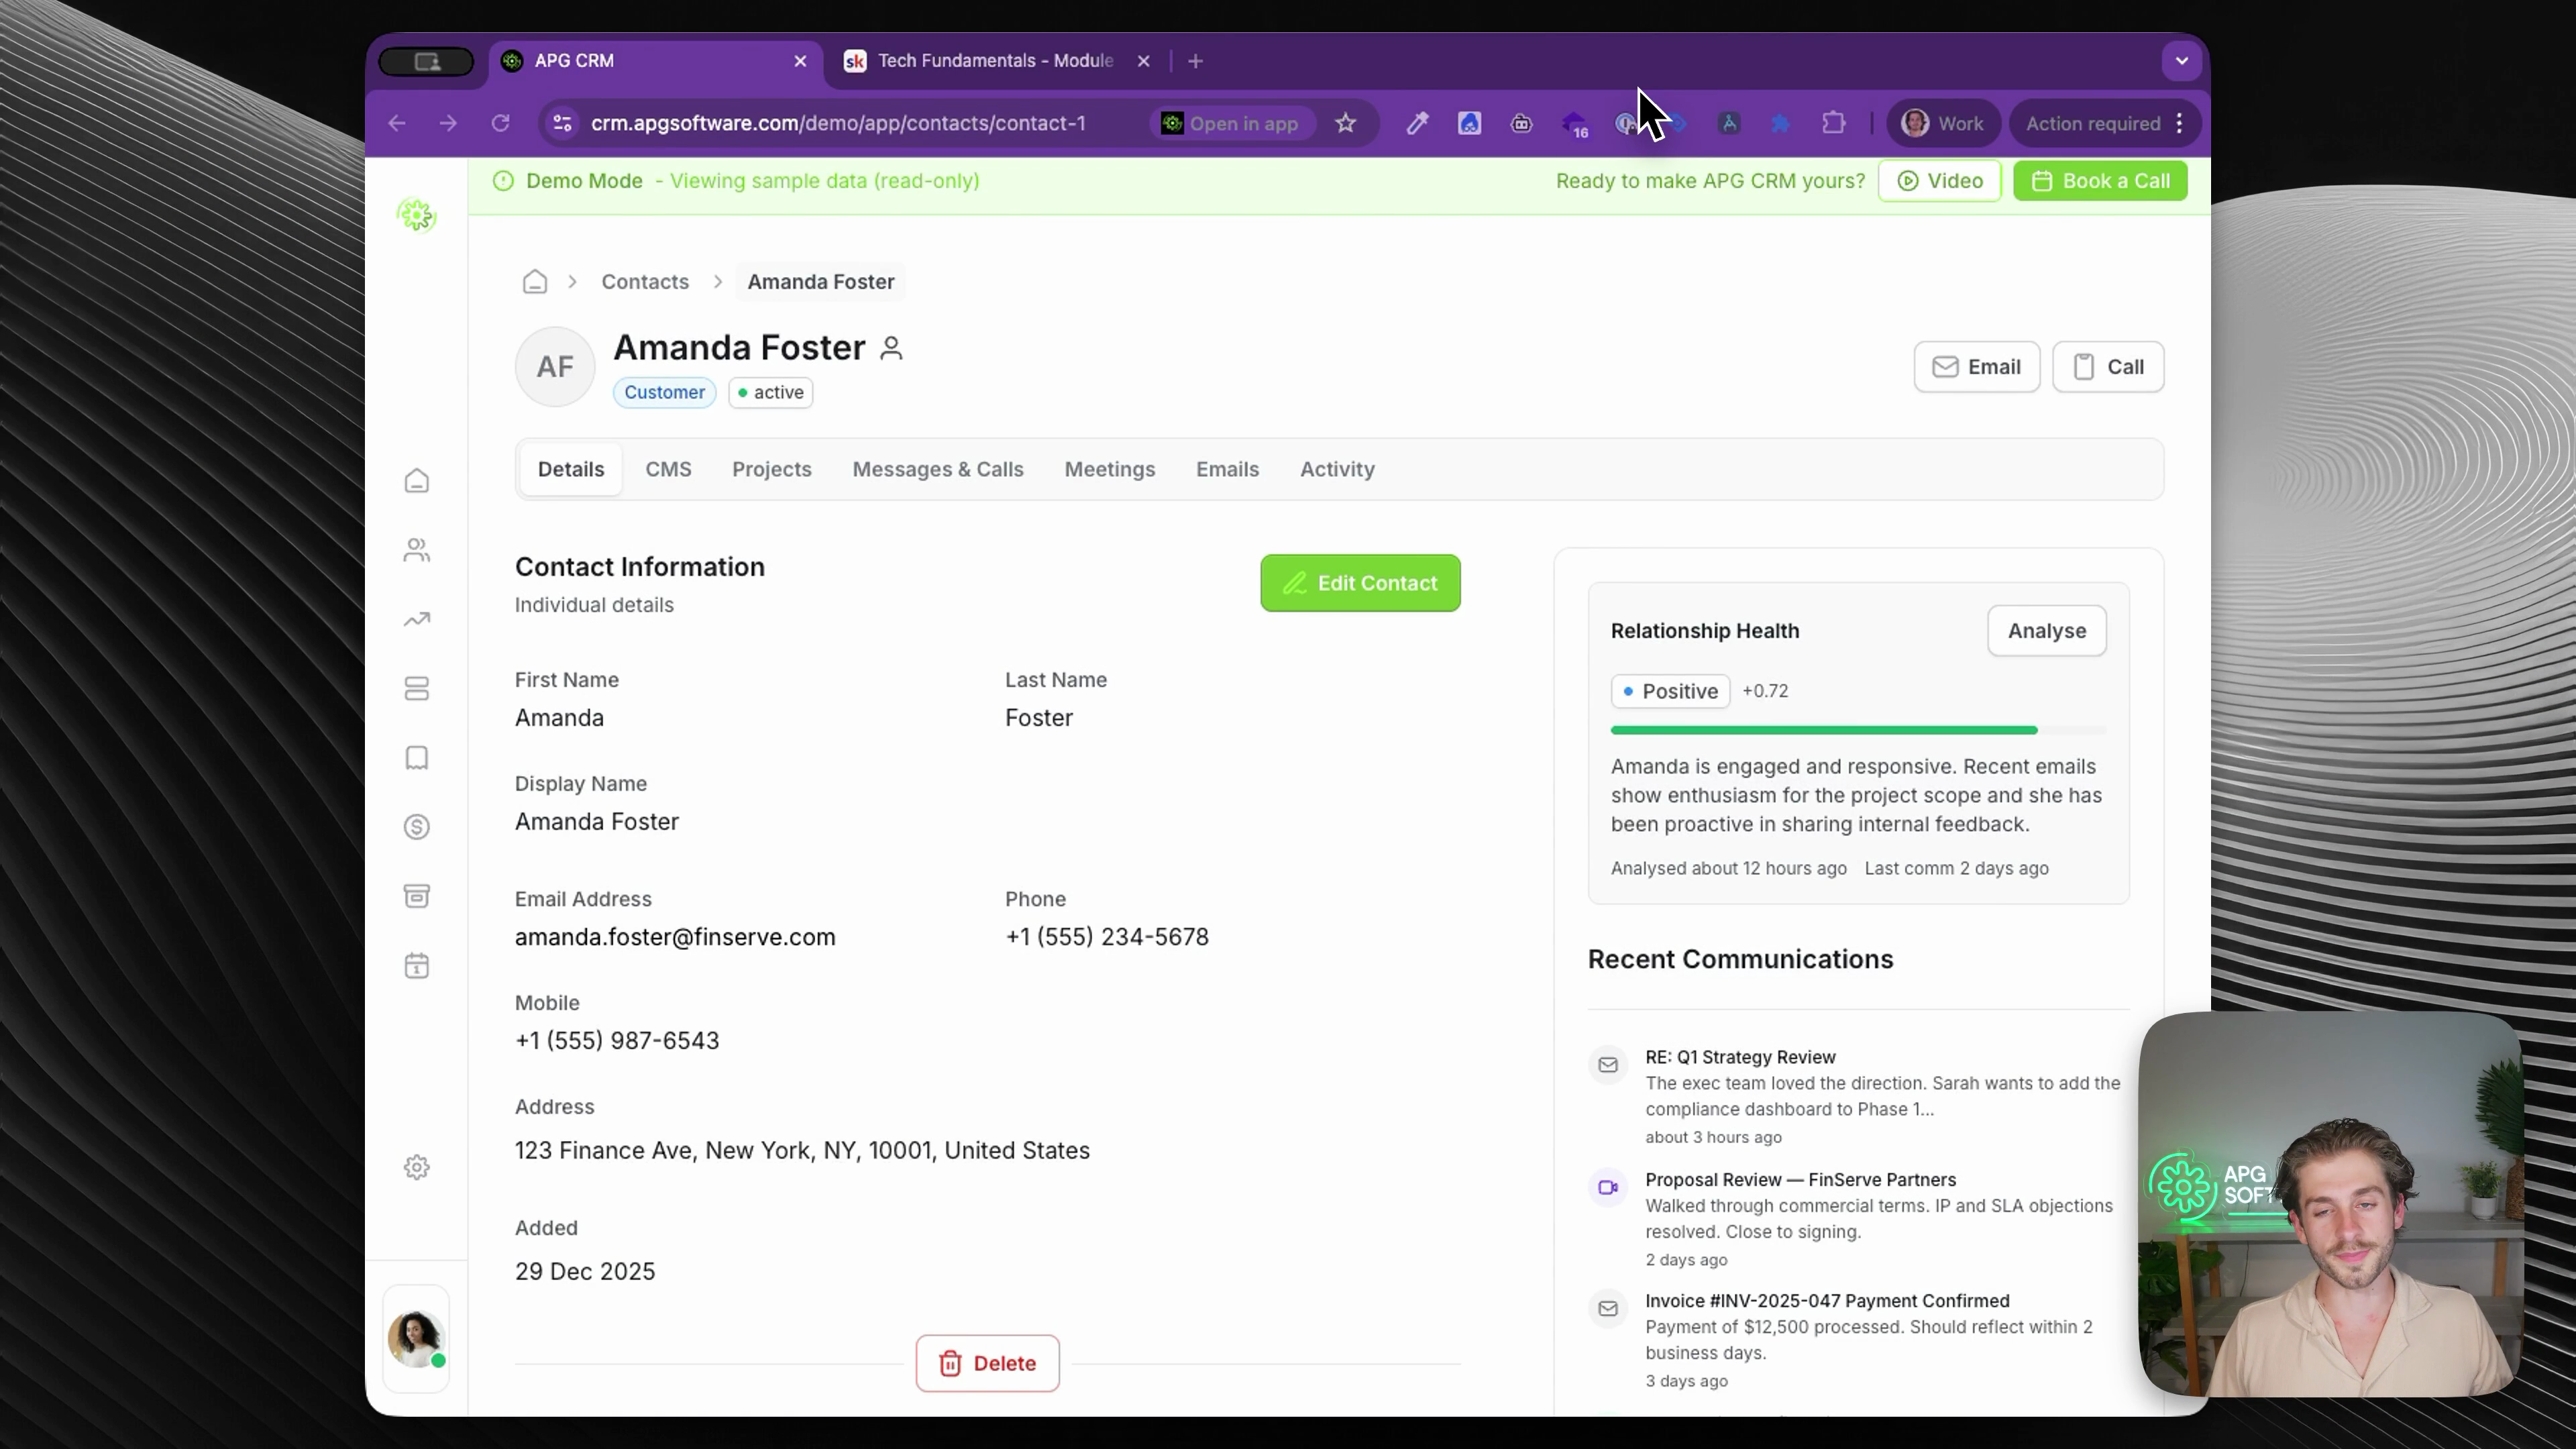The image size is (2576, 1449).
Task: Click the robot extension icon
Action: coord(1521,123)
